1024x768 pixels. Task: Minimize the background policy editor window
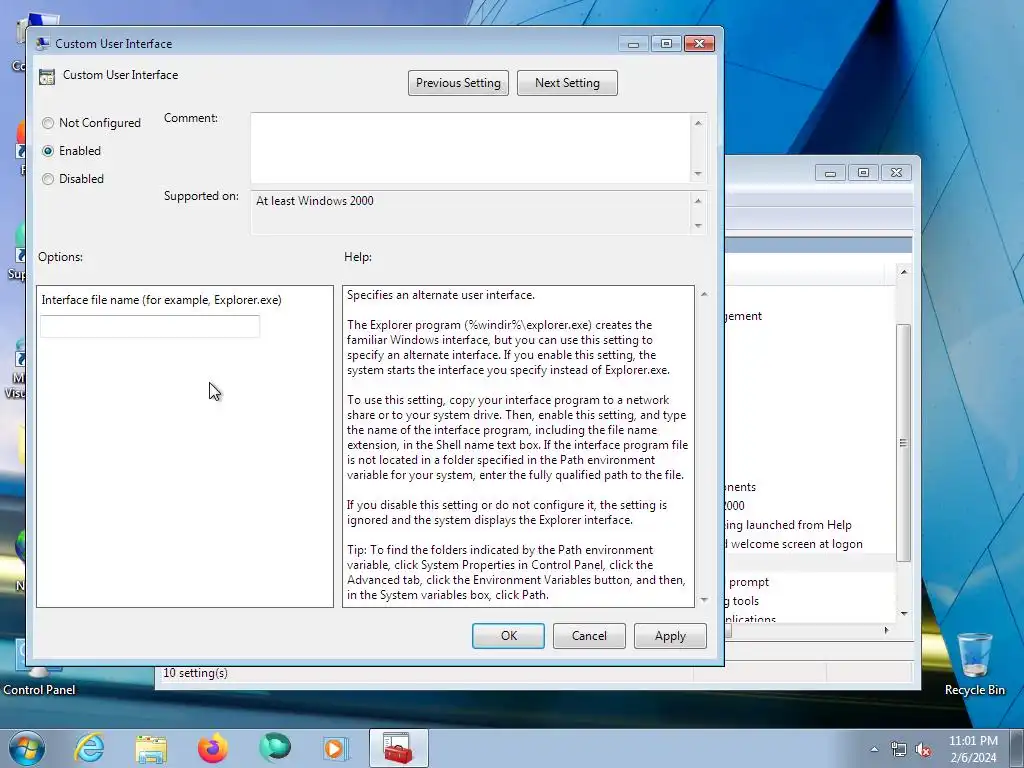(830, 172)
